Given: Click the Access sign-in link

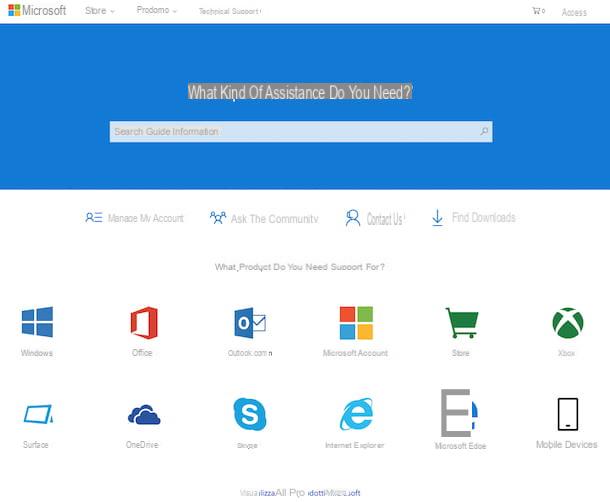Looking at the screenshot, I should point(574,12).
